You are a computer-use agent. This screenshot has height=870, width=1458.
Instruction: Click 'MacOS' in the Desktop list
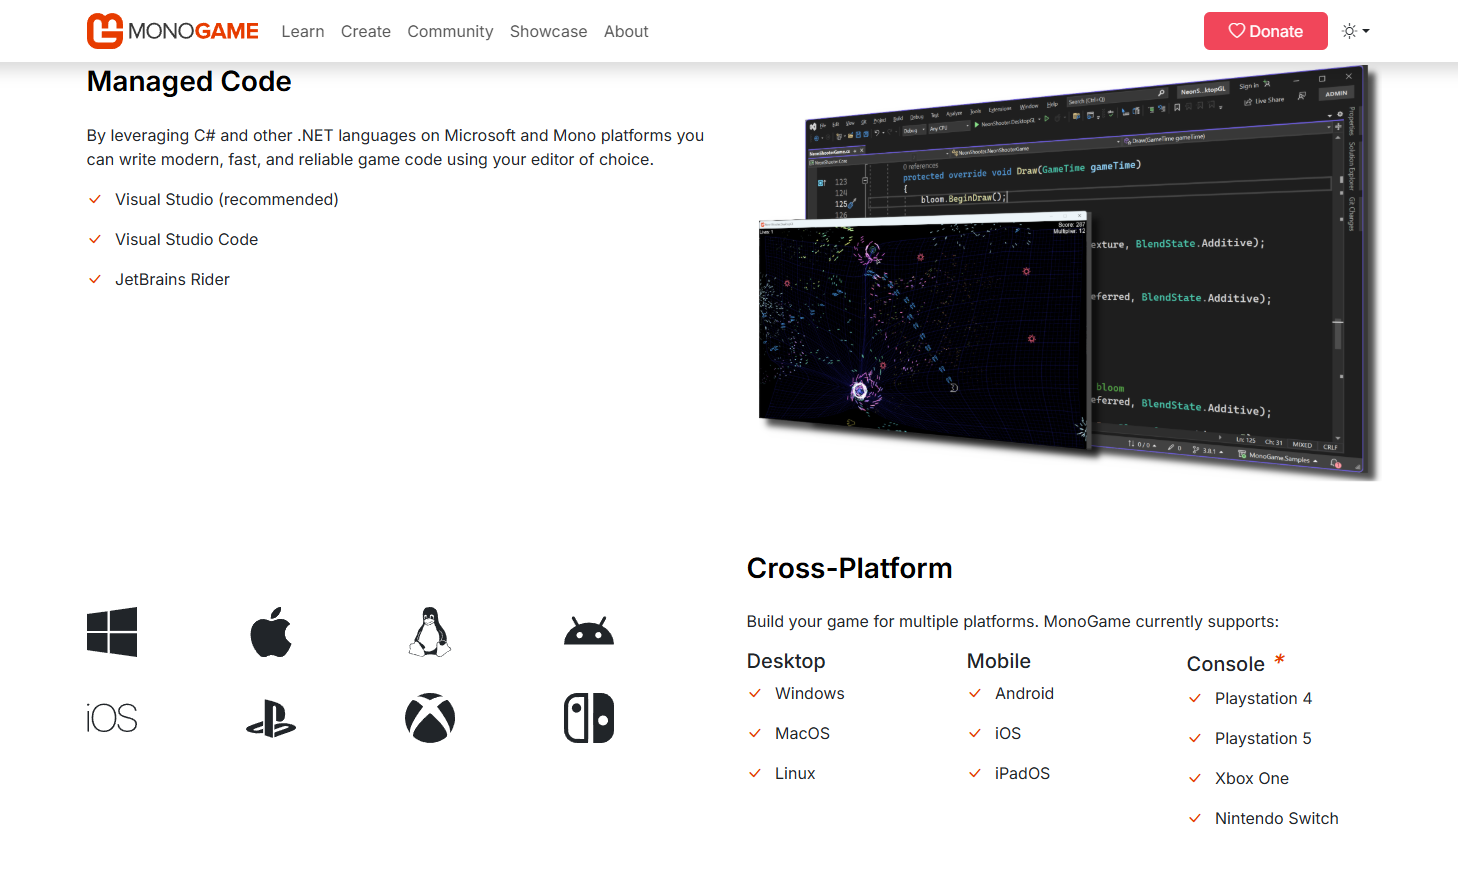[803, 734]
